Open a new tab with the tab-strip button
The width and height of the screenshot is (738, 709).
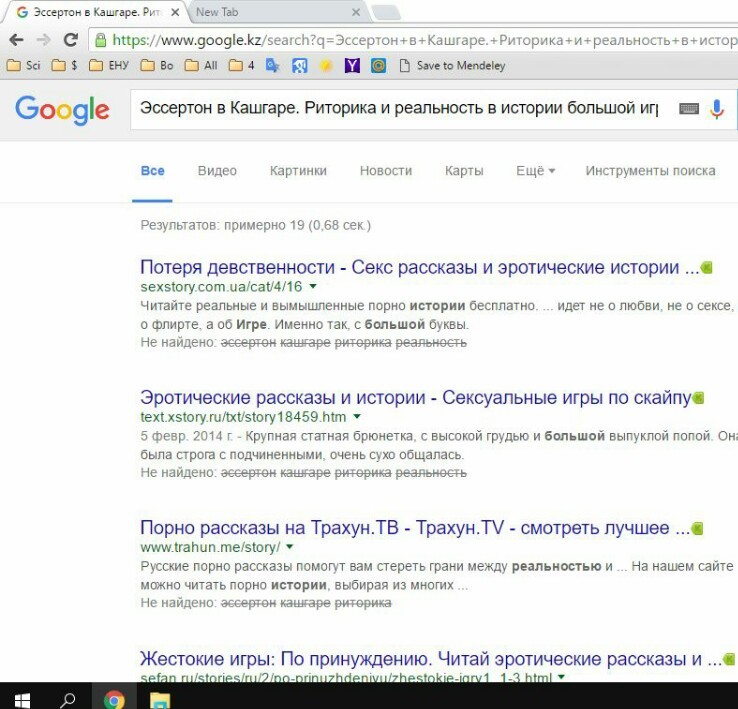[386, 13]
